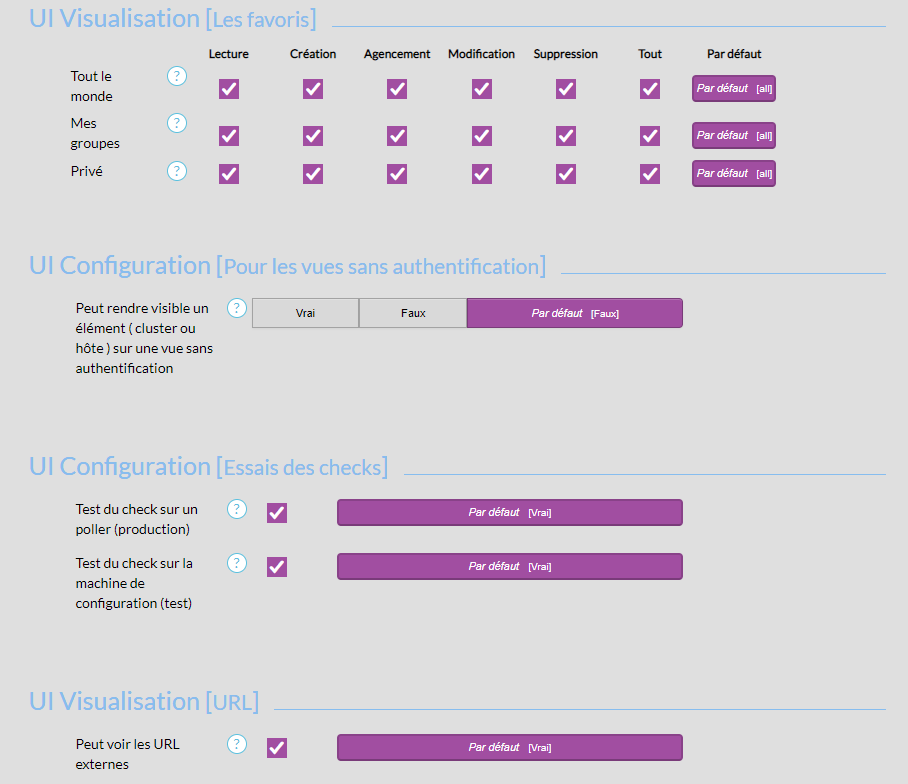Reset poller check test to Par défaut
908x784 pixels.
509,512
